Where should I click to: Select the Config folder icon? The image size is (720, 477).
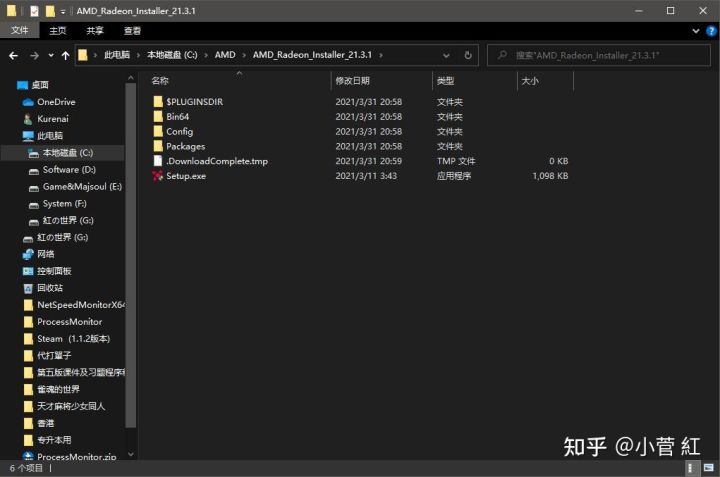click(x=158, y=131)
